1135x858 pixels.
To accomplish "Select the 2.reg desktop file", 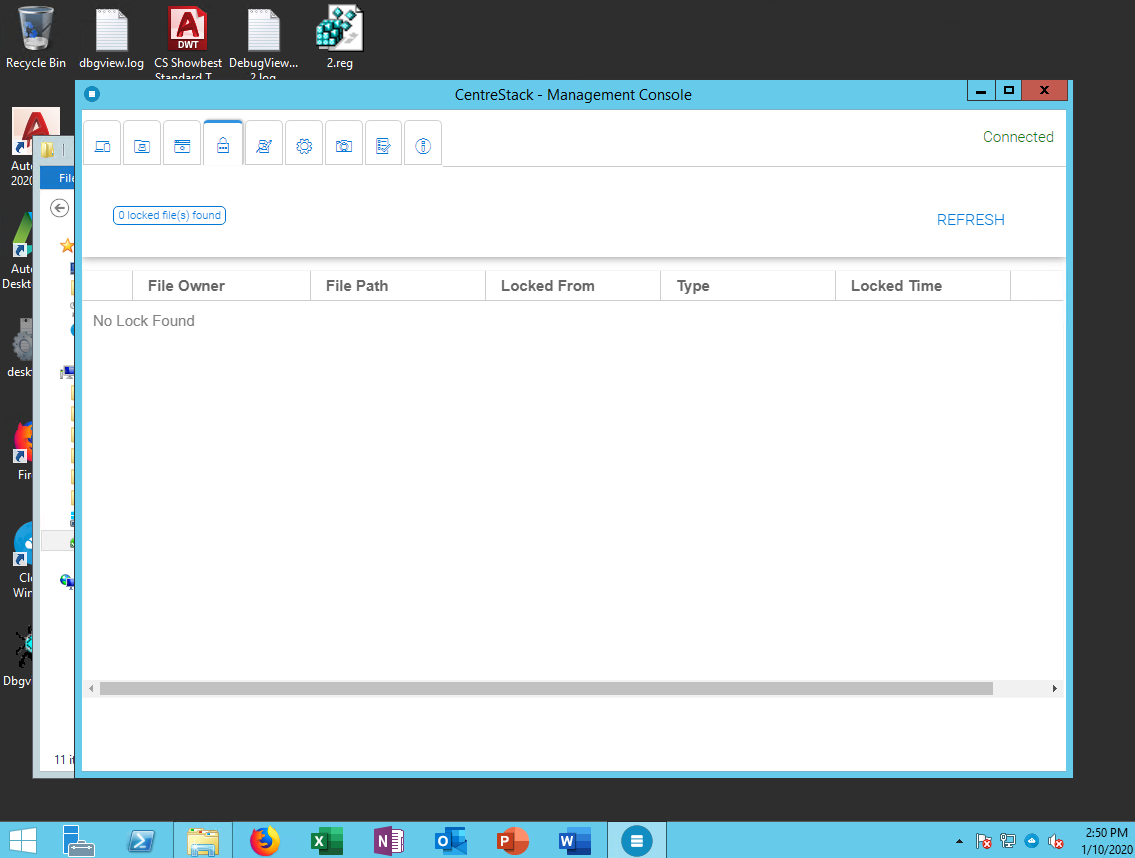I will coord(339,38).
